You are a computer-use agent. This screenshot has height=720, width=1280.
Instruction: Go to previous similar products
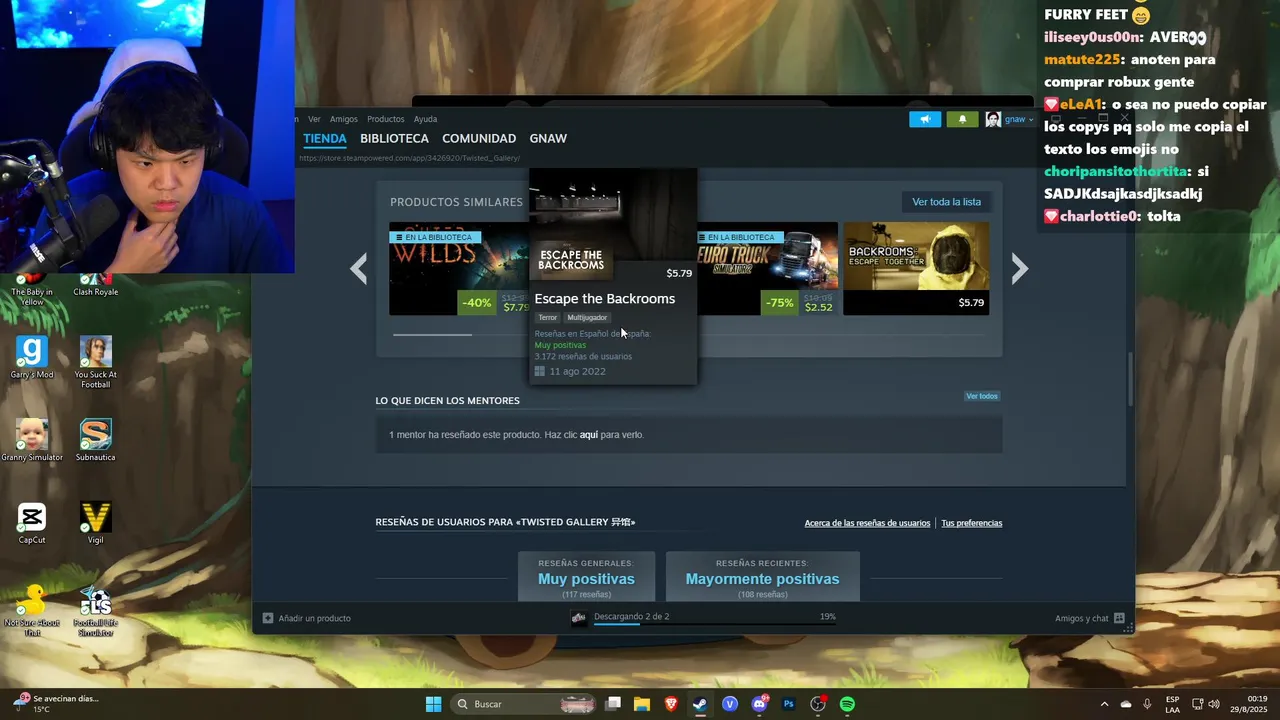tap(359, 268)
